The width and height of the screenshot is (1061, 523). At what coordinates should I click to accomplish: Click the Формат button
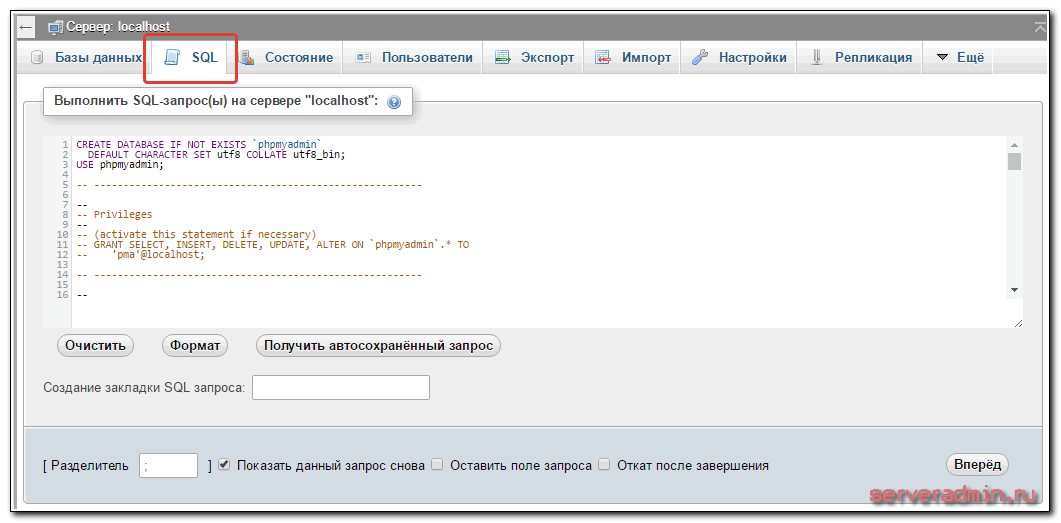tap(196, 346)
